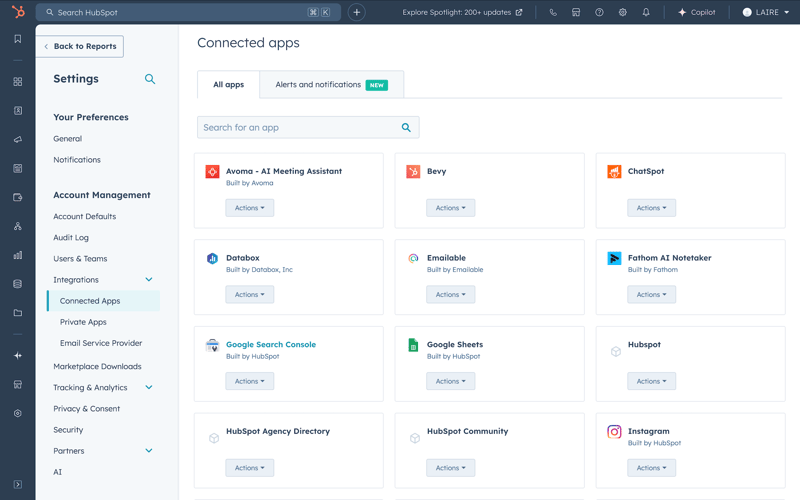The image size is (800, 500).
Task: Open the Marketplace storefront icon in left rail
Action: (18, 384)
